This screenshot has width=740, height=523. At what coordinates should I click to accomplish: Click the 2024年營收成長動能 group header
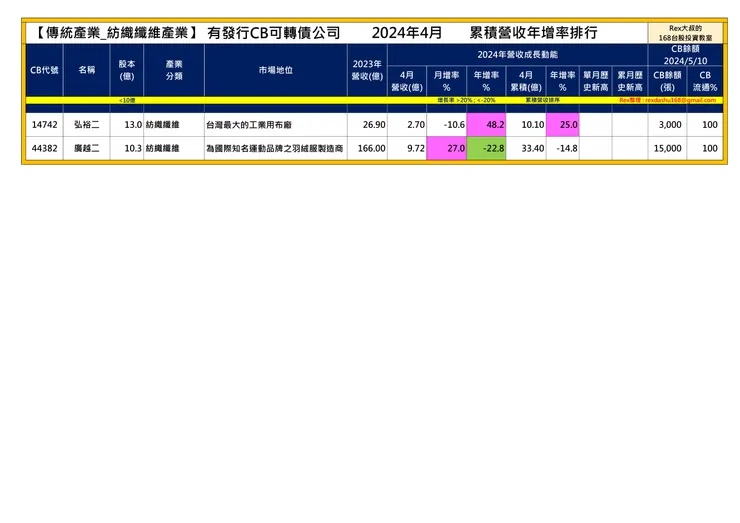point(517,55)
